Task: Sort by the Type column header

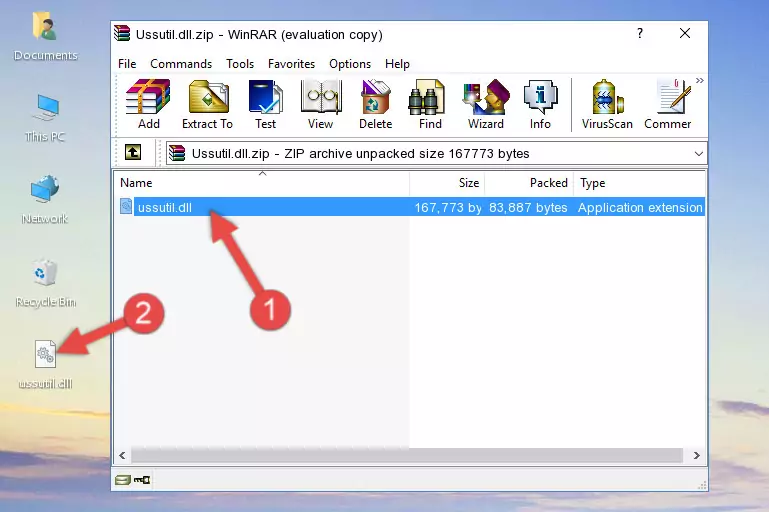Action: (x=640, y=183)
